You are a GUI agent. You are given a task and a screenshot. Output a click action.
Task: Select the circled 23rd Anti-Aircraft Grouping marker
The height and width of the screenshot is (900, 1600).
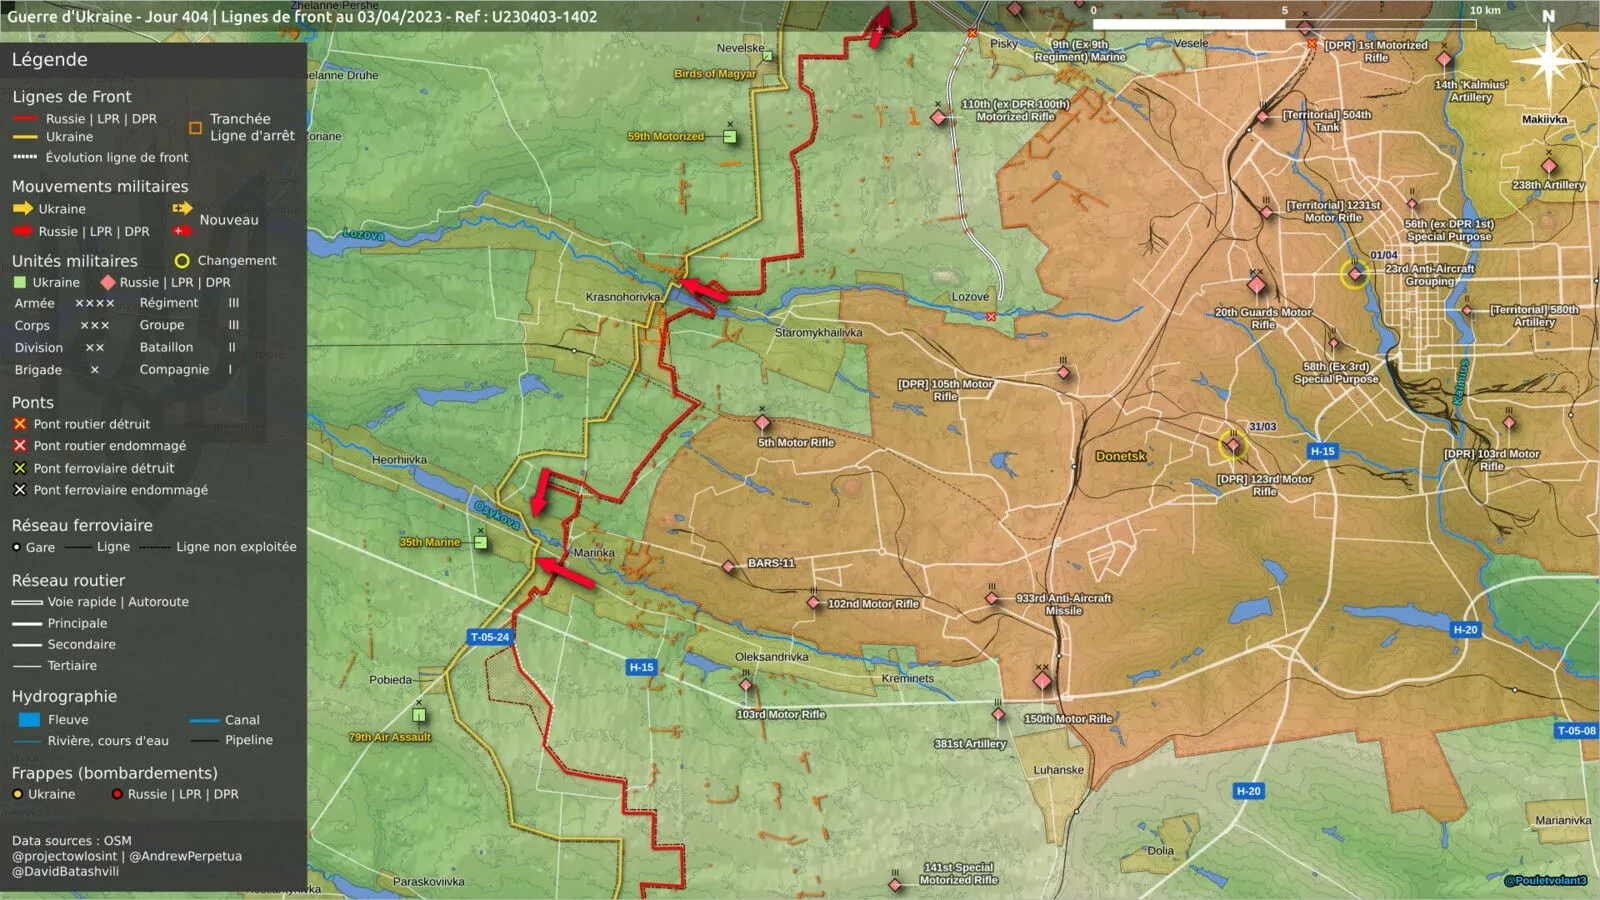(x=1355, y=274)
